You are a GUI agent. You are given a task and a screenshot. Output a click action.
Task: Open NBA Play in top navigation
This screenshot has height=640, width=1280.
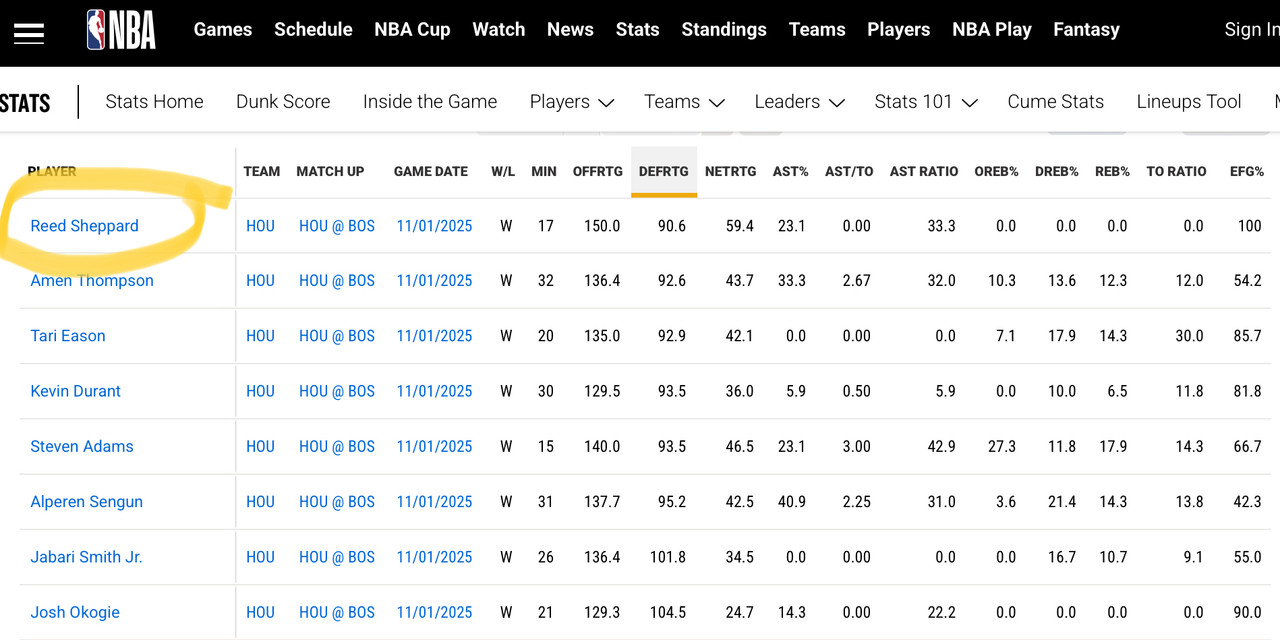click(992, 30)
